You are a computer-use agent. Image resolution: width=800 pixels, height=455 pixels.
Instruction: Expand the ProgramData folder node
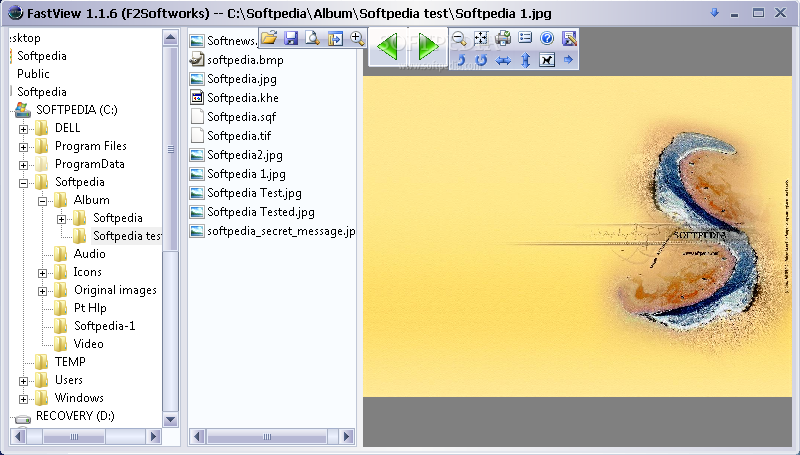(23, 165)
